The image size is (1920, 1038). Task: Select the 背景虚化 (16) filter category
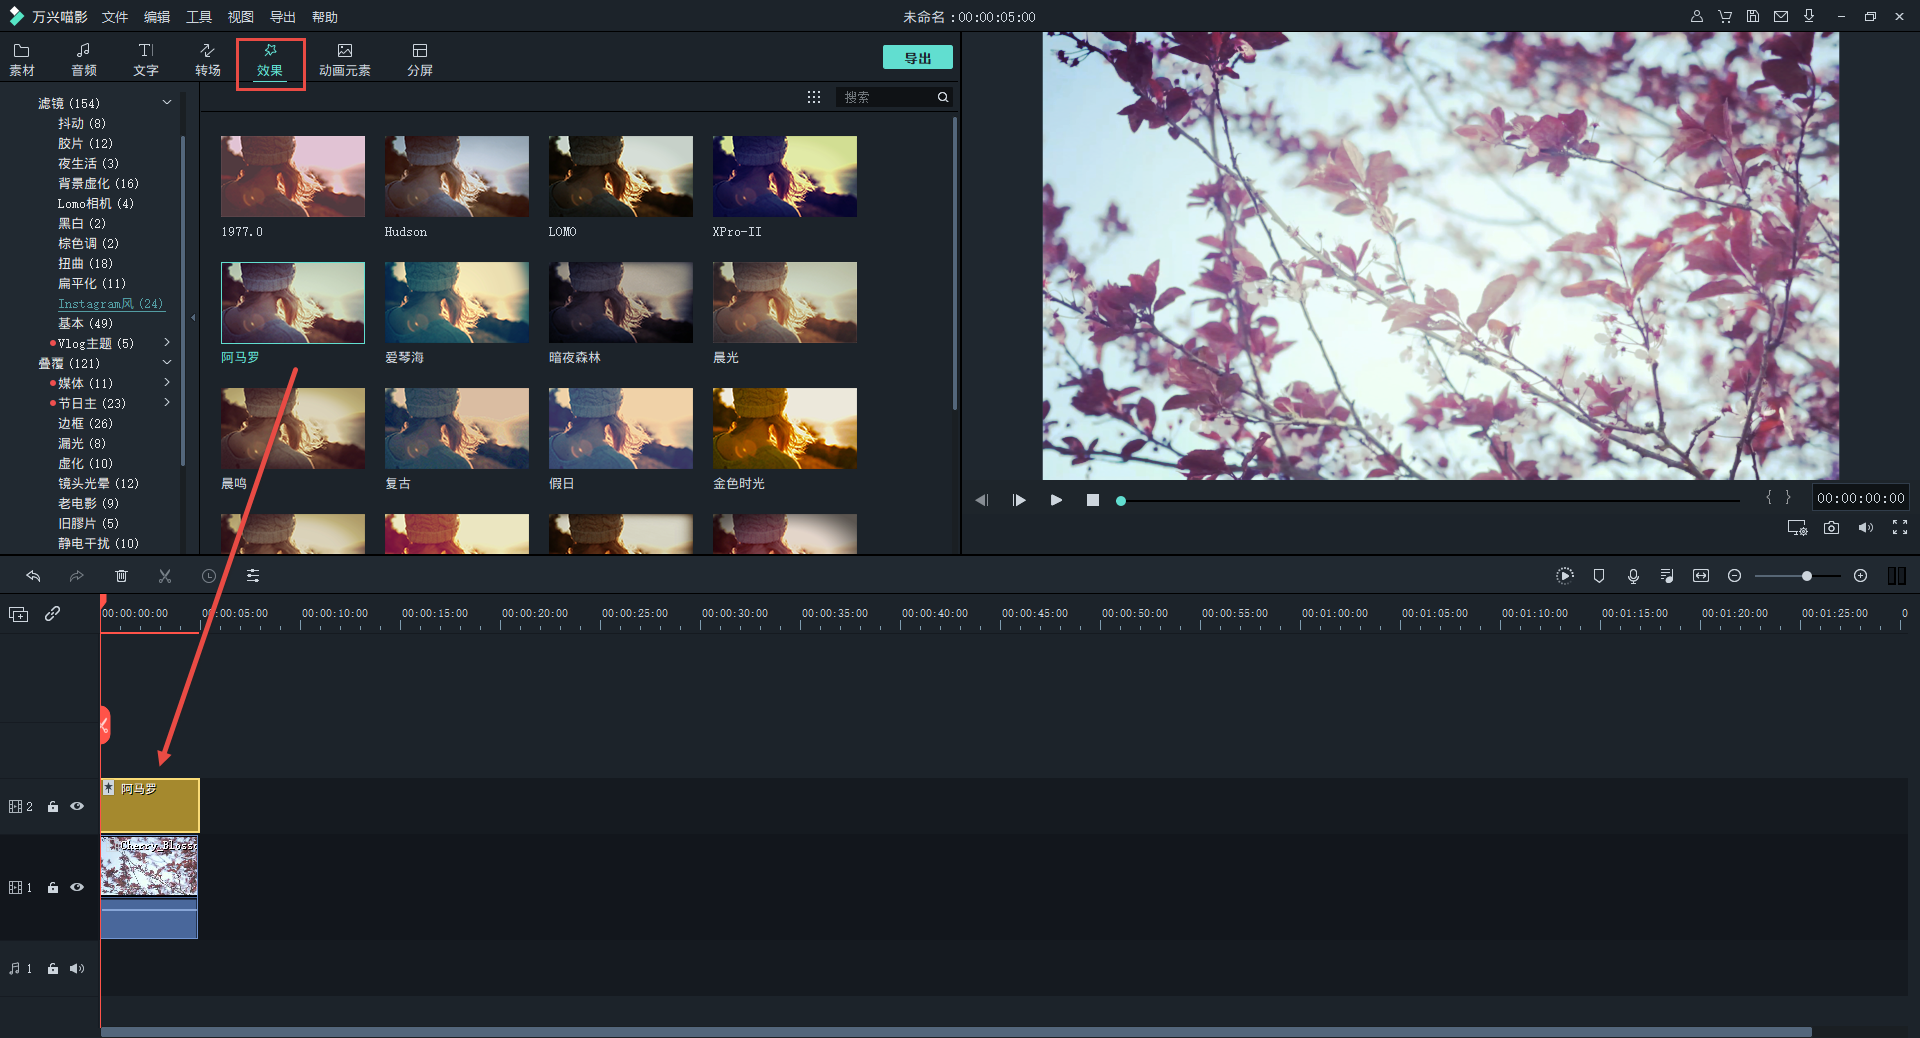pos(98,183)
